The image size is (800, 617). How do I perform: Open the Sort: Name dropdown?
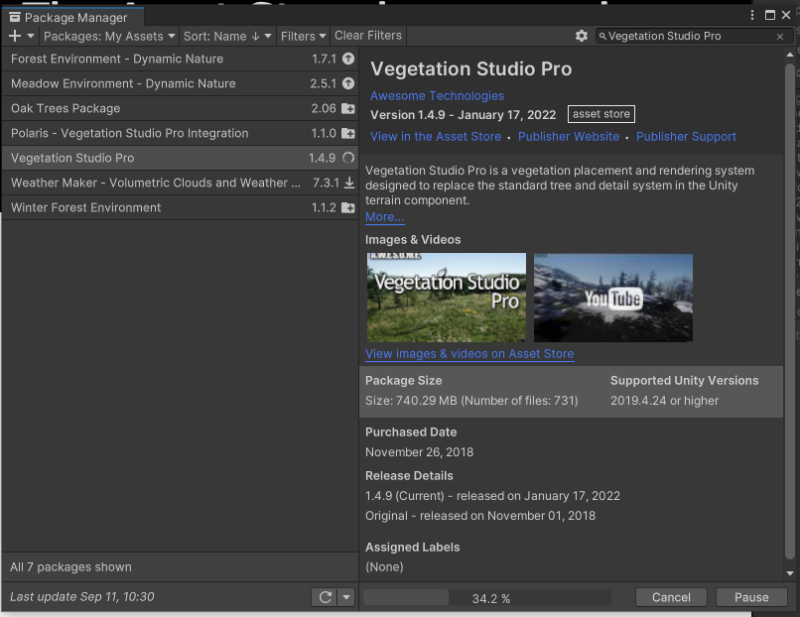(x=226, y=35)
